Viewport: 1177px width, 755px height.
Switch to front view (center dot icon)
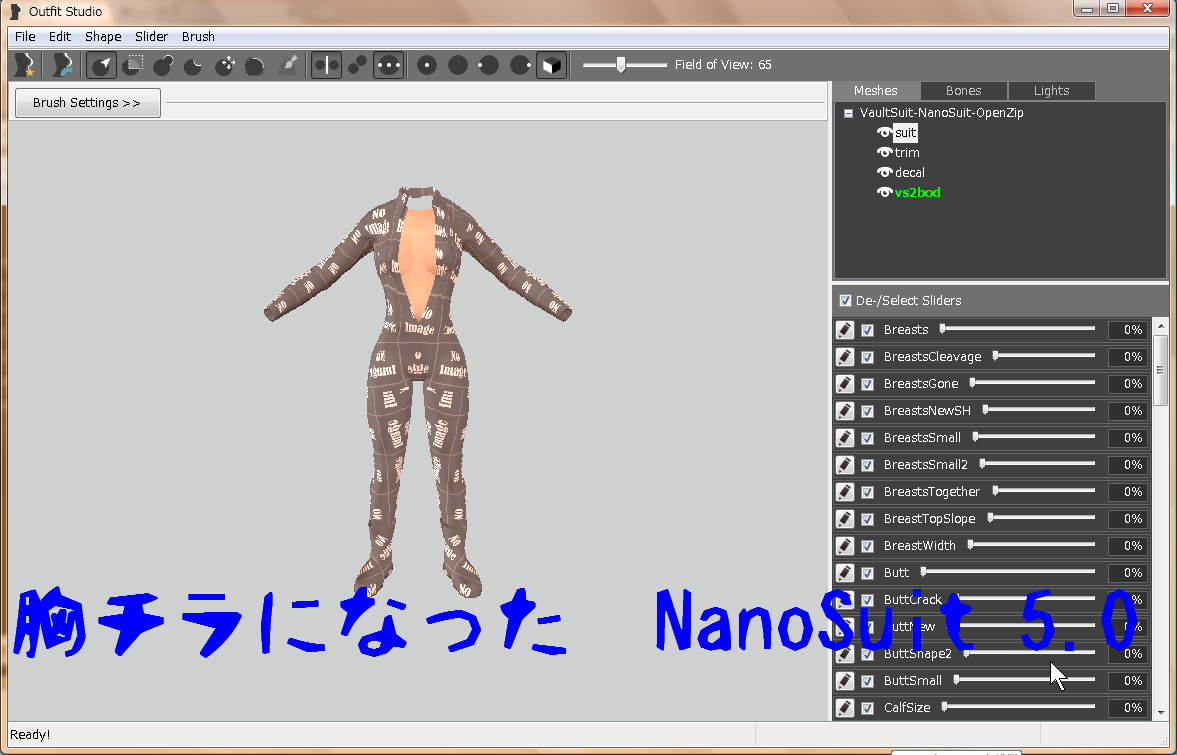point(427,65)
